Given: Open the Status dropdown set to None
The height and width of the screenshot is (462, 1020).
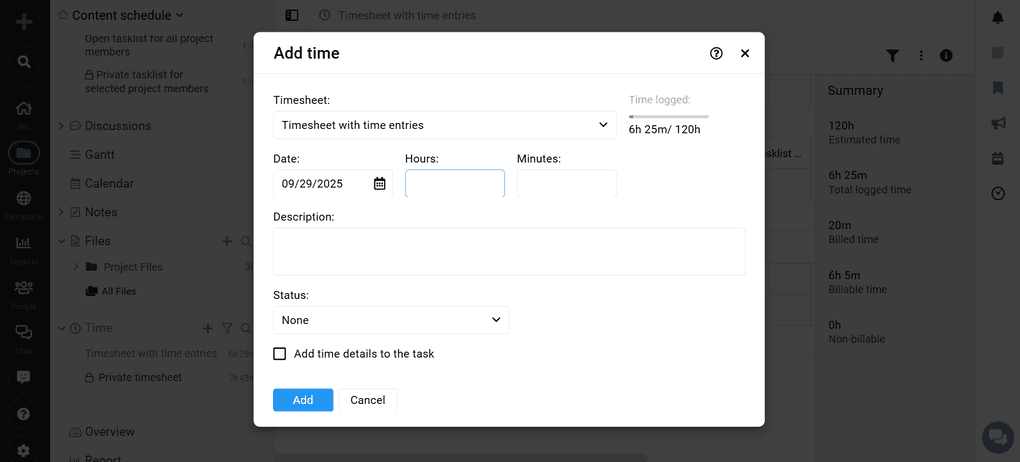Looking at the screenshot, I should pos(391,320).
